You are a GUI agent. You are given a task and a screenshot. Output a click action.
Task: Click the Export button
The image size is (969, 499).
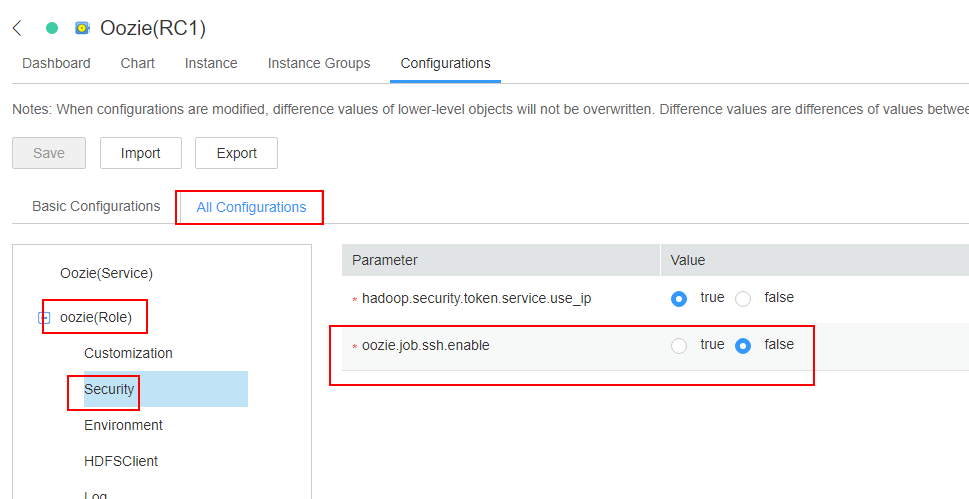[237, 153]
